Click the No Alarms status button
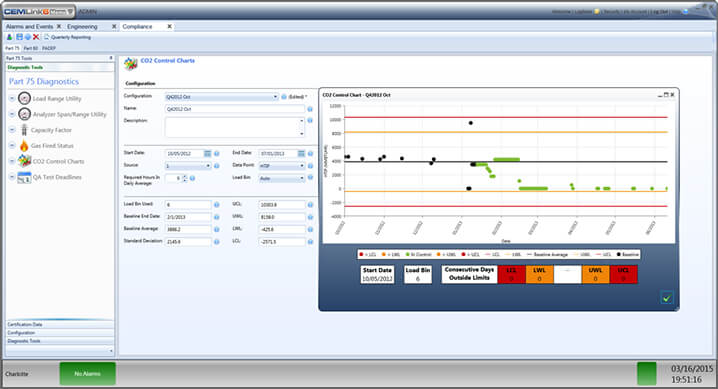This screenshot has width=718, height=389. coord(87,373)
